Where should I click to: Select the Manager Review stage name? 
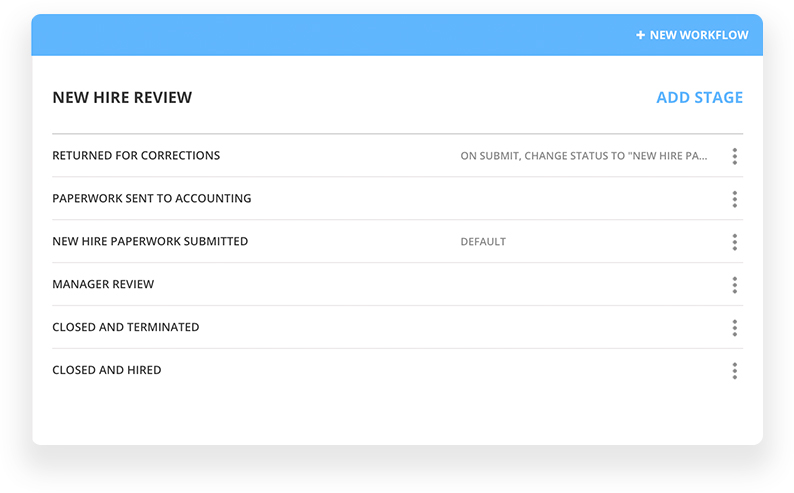103,284
